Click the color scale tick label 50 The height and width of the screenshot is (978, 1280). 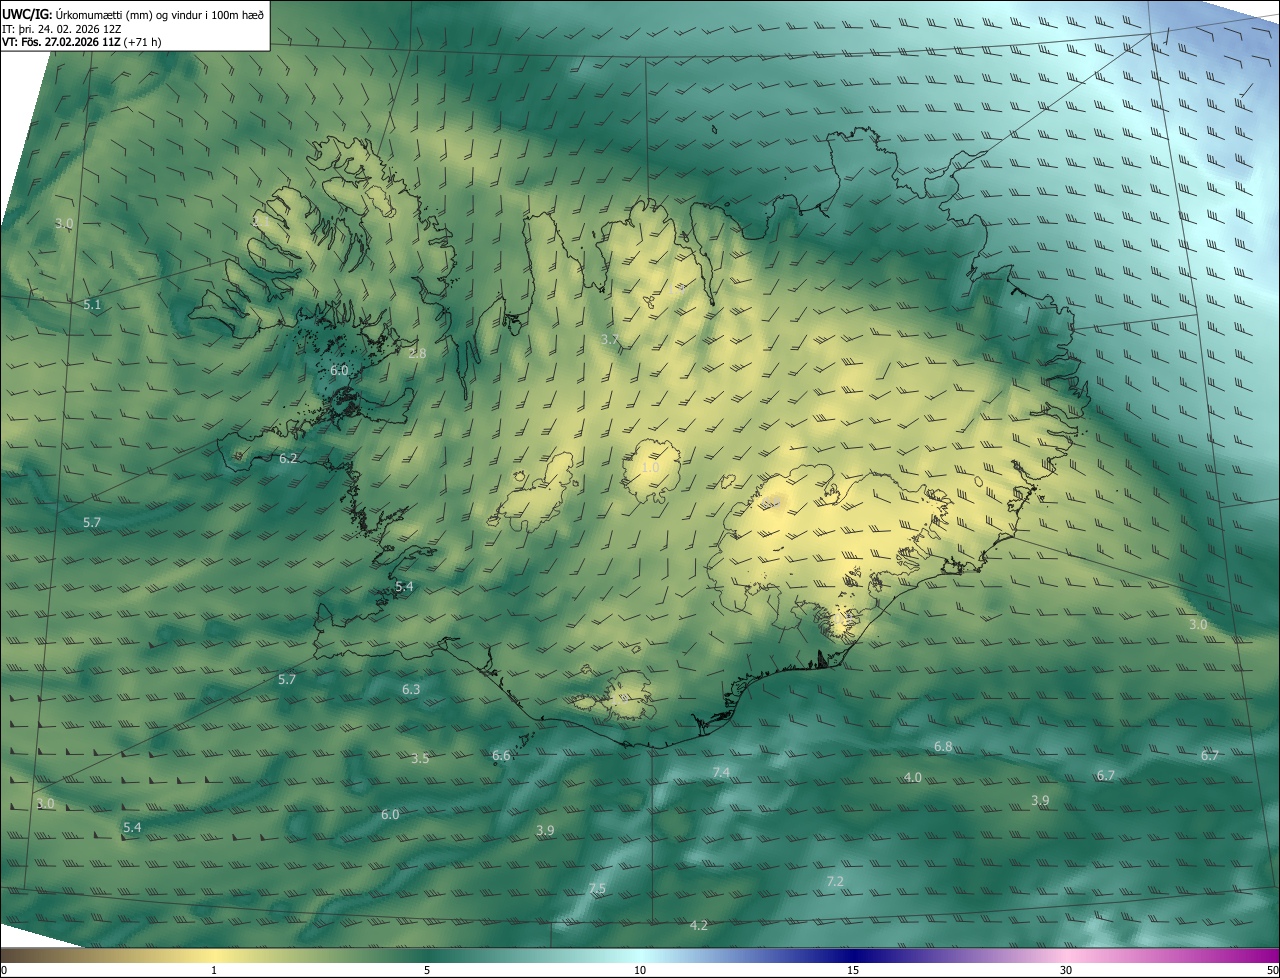coord(1272,971)
